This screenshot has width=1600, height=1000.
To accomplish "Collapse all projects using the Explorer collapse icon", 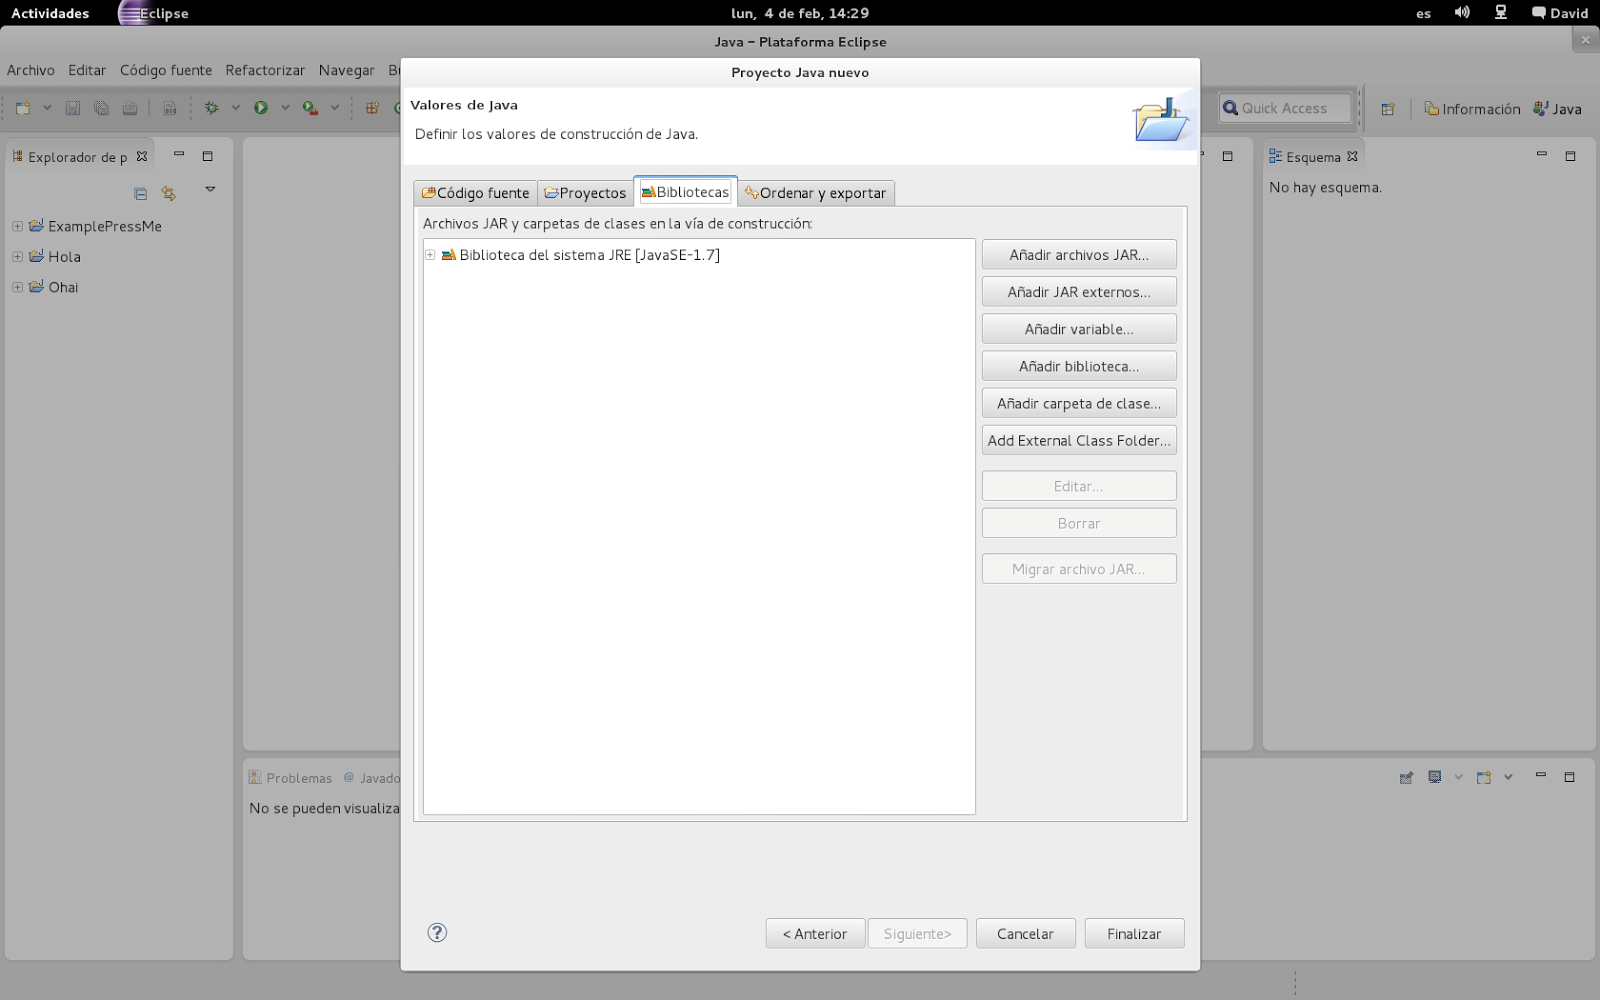I will tap(140, 193).
